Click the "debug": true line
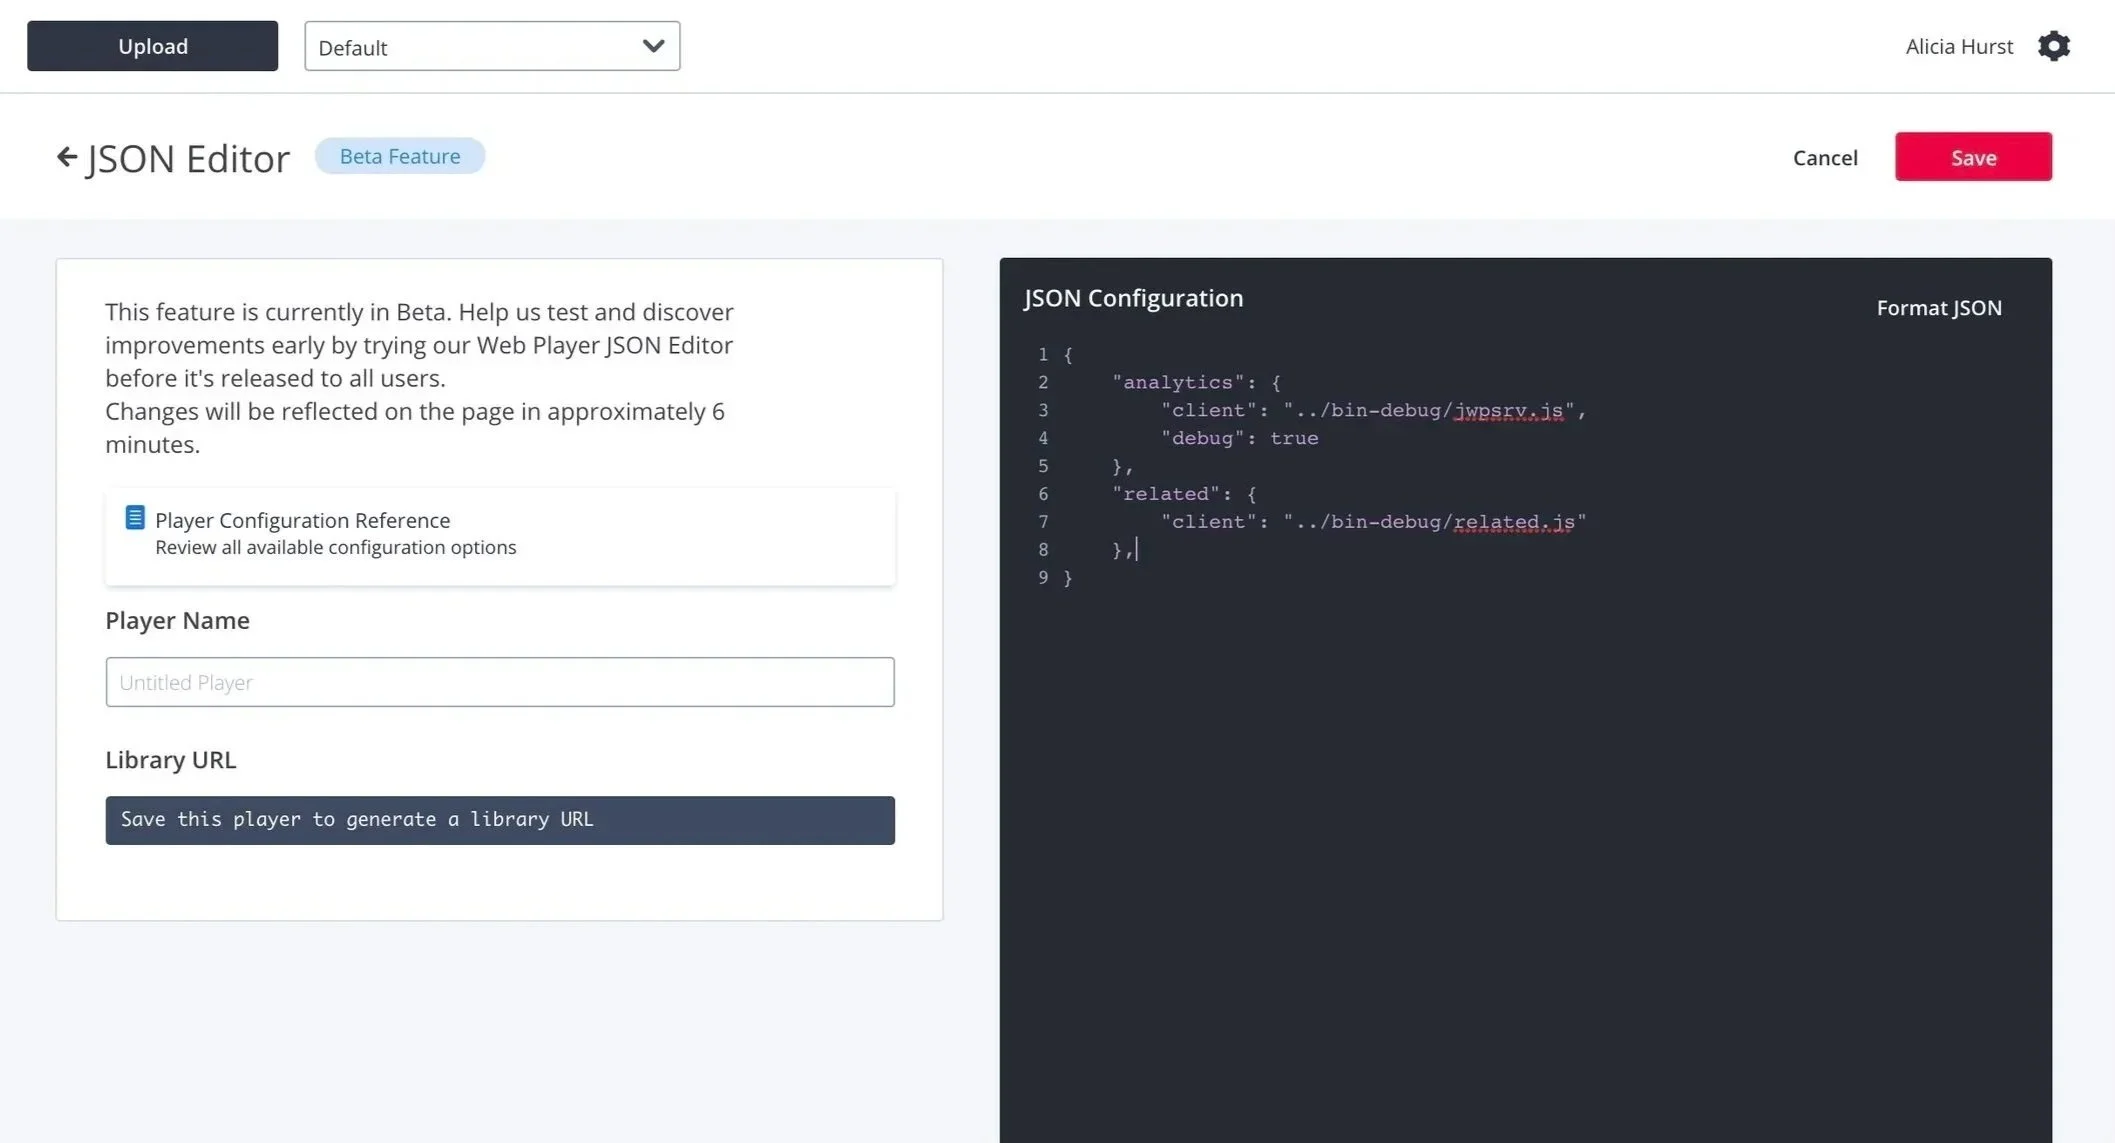This screenshot has height=1143, width=2115. pyautogui.click(x=1240, y=438)
